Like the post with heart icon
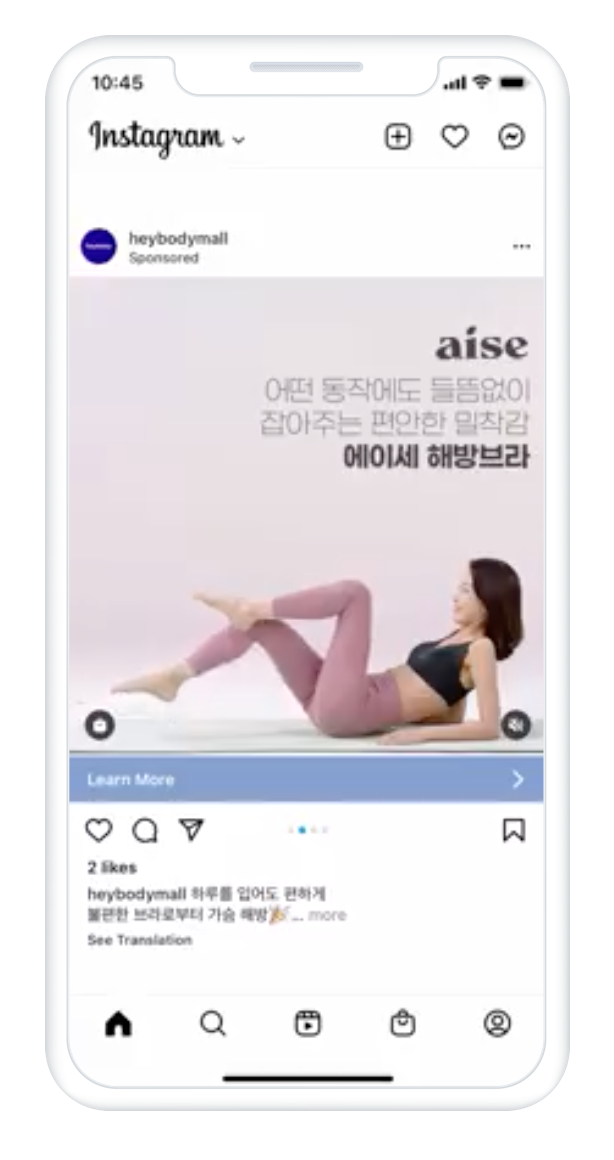The width and height of the screenshot is (614, 1160). pos(98,831)
